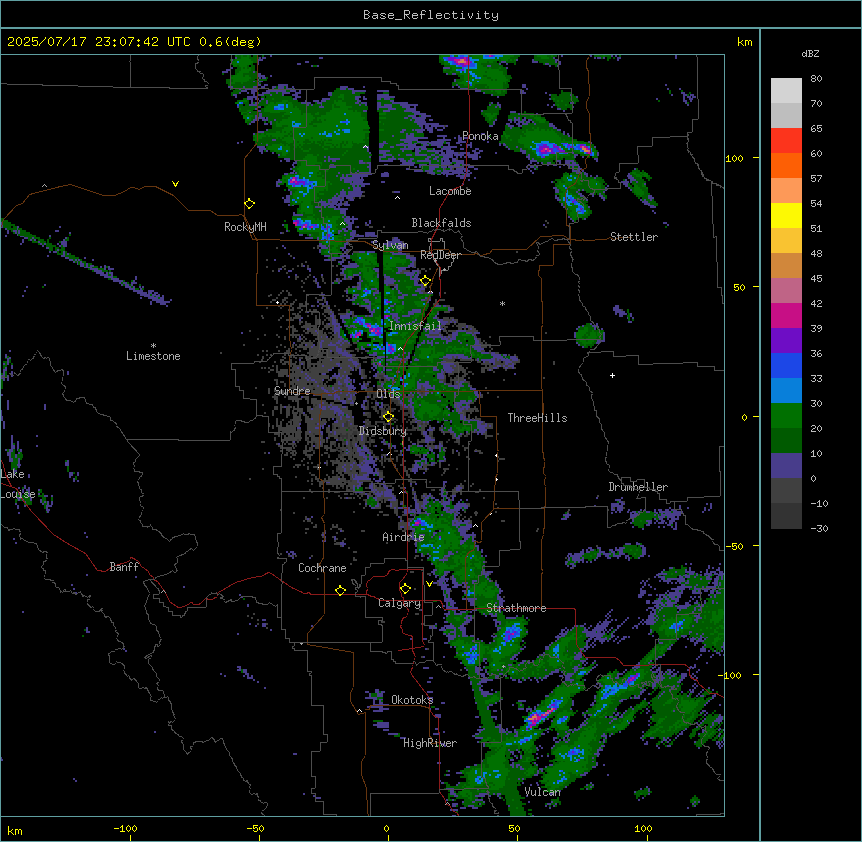The image size is (862, 842).
Task: Select the Olds label
Action: [388, 394]
